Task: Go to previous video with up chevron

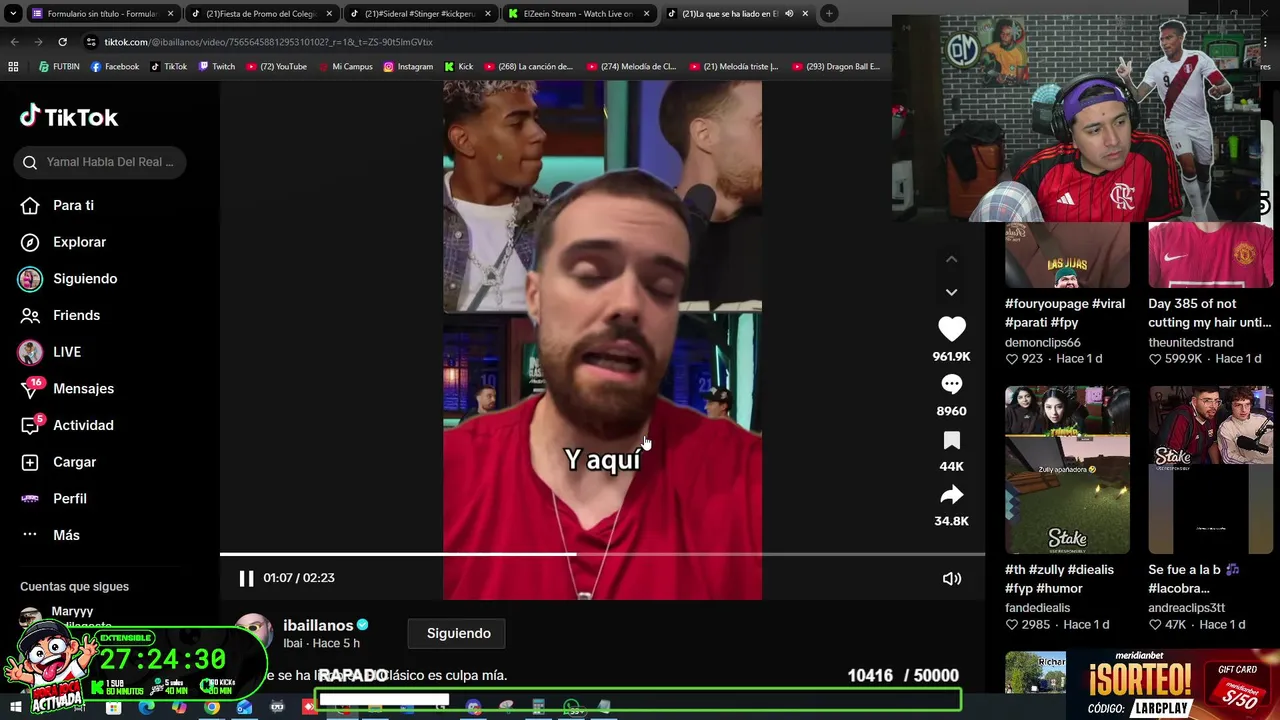Action: click(x=952, y=259)
